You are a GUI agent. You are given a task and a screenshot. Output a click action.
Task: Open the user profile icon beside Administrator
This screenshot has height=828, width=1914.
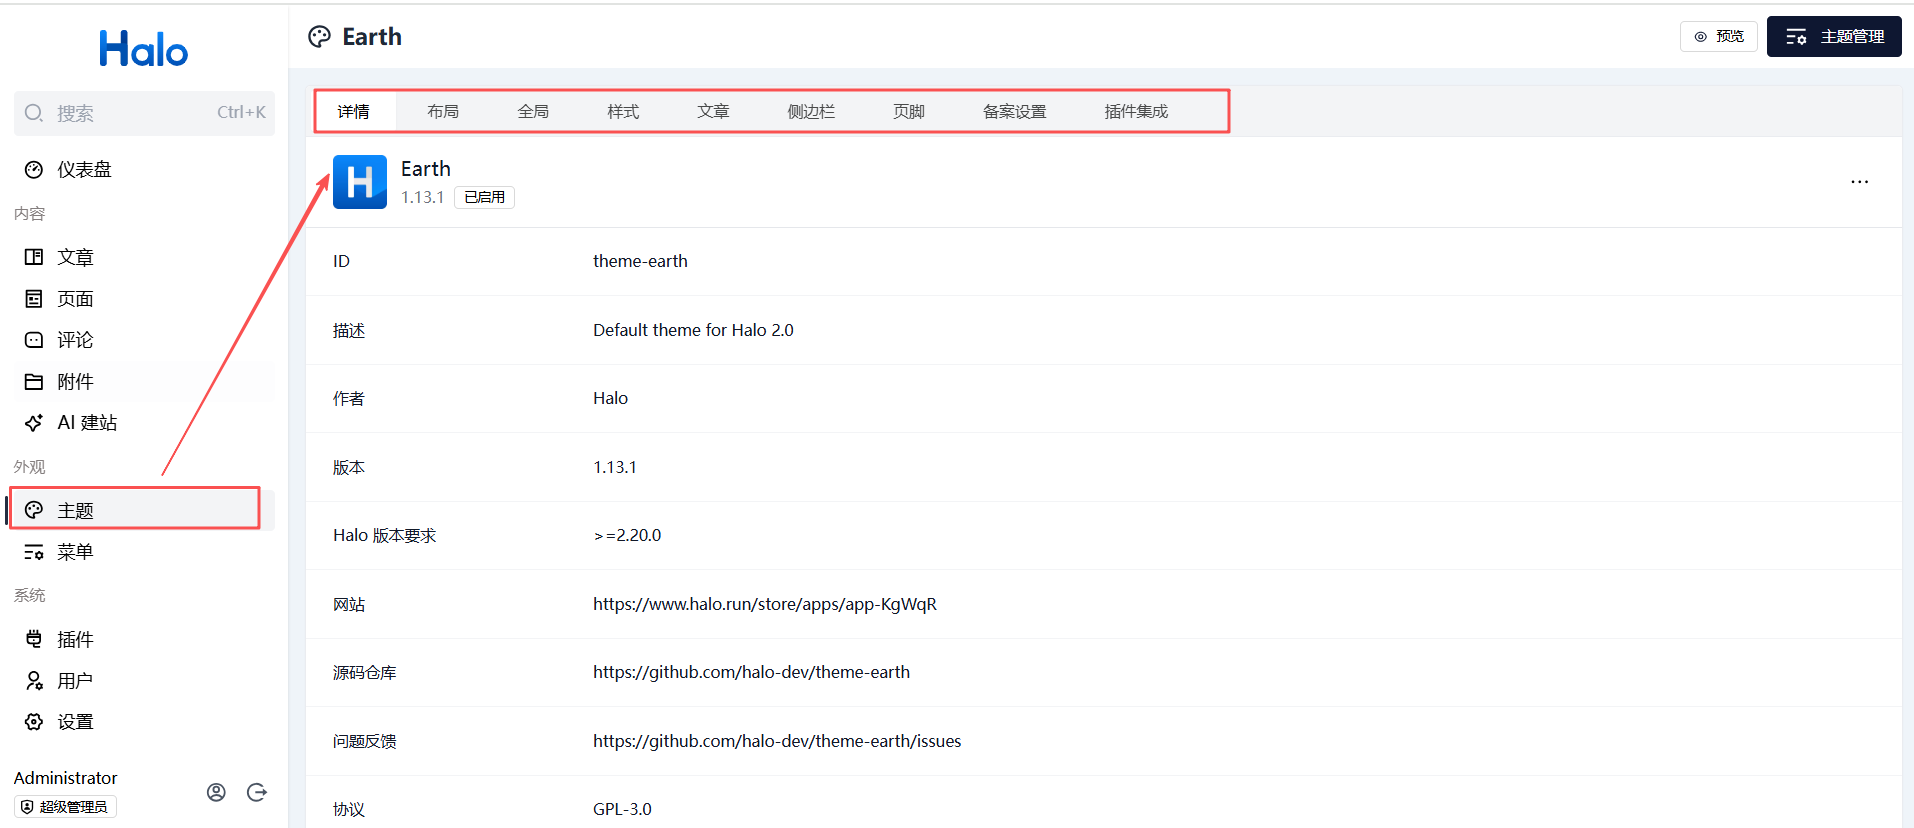coord(216,792)
